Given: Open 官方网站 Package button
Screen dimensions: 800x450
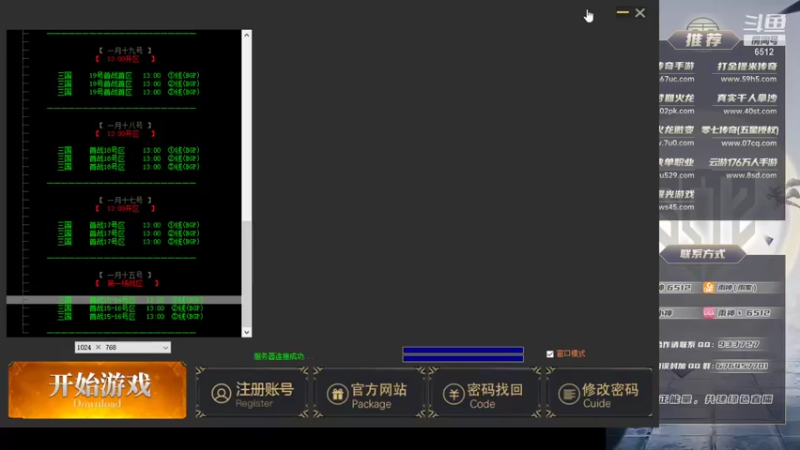Looking at the screenshot, I should click(368, 392).
